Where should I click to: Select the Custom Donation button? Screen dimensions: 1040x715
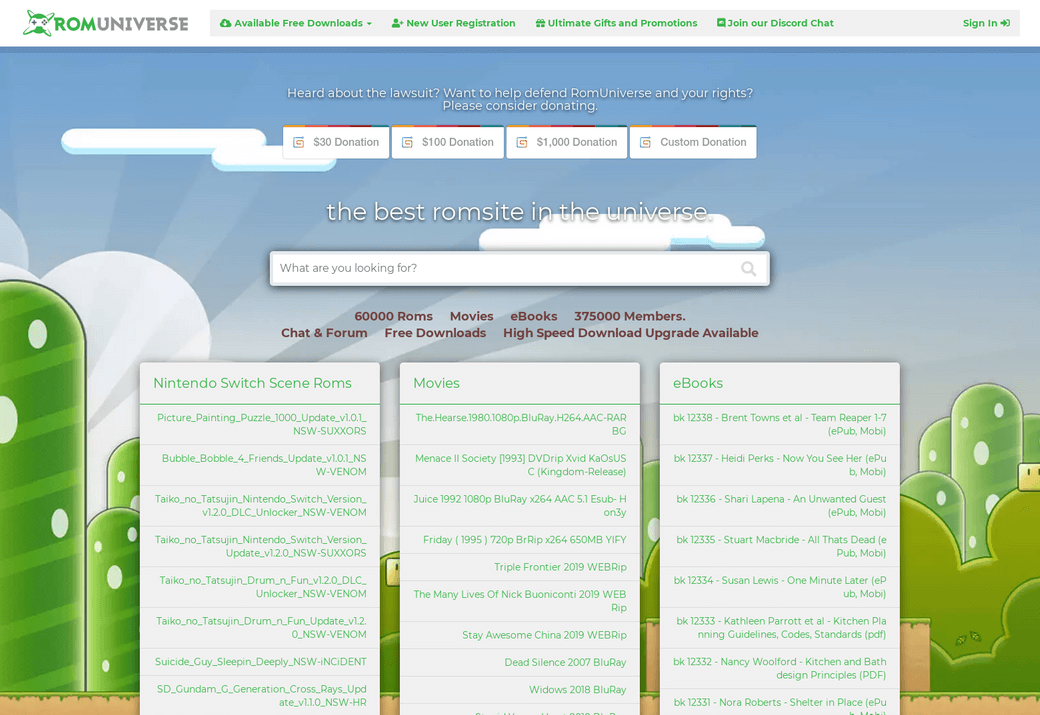click(693, 142)
